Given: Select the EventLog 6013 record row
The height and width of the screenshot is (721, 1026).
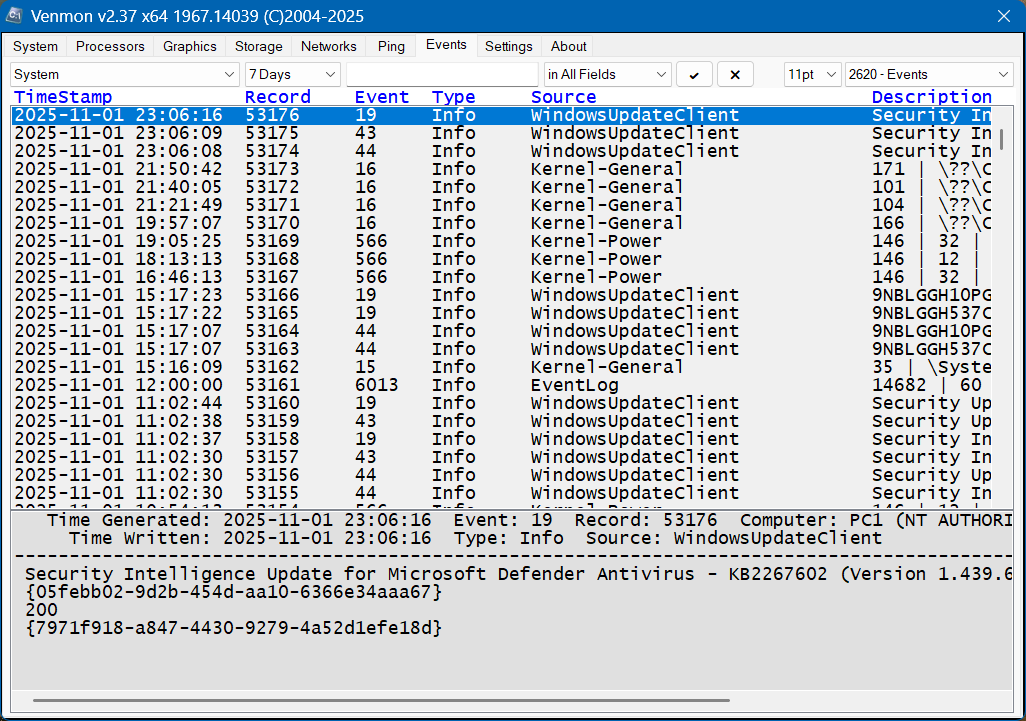Looking at the screenshot, I should click(502, 385).
